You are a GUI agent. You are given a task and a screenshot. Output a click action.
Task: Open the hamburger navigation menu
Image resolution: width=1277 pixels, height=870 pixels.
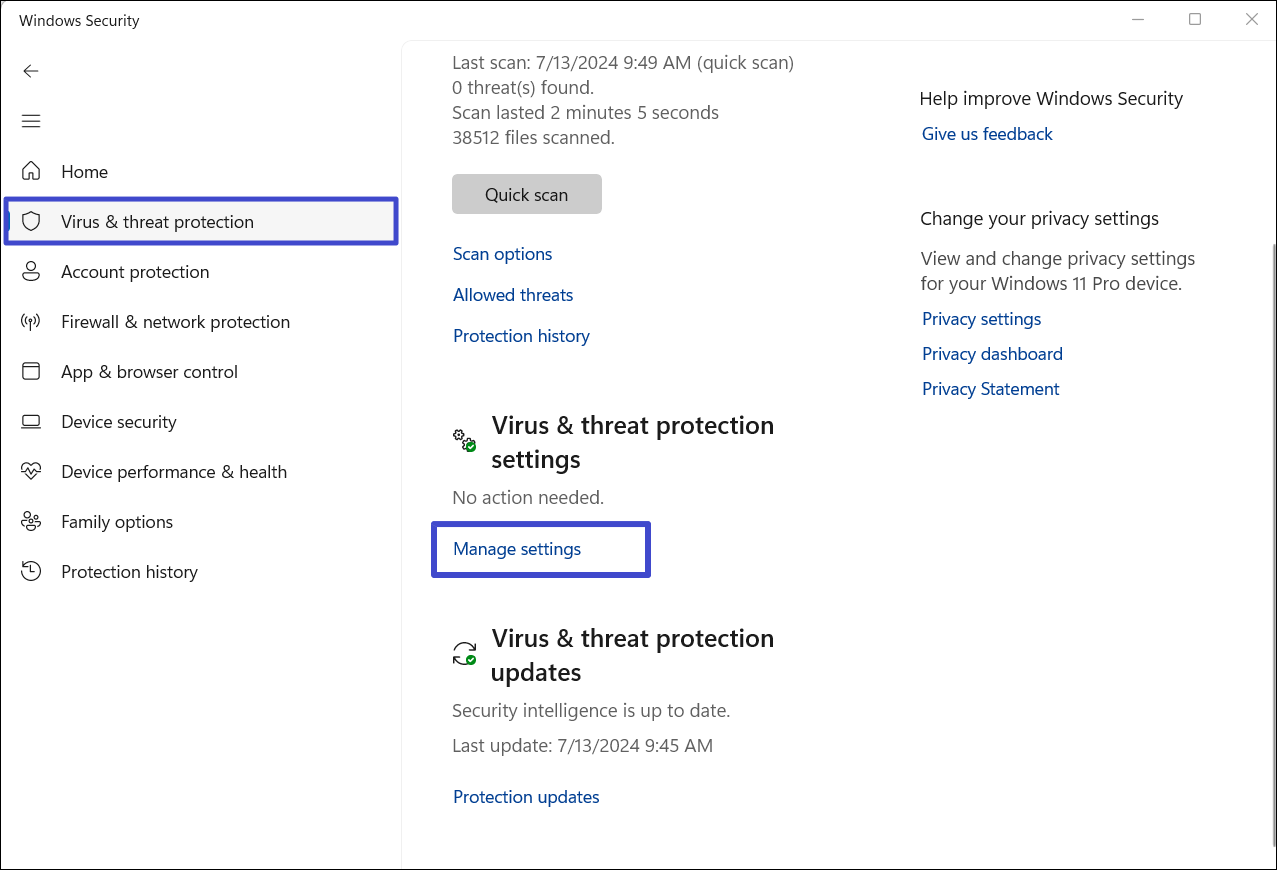coord(31,121)
